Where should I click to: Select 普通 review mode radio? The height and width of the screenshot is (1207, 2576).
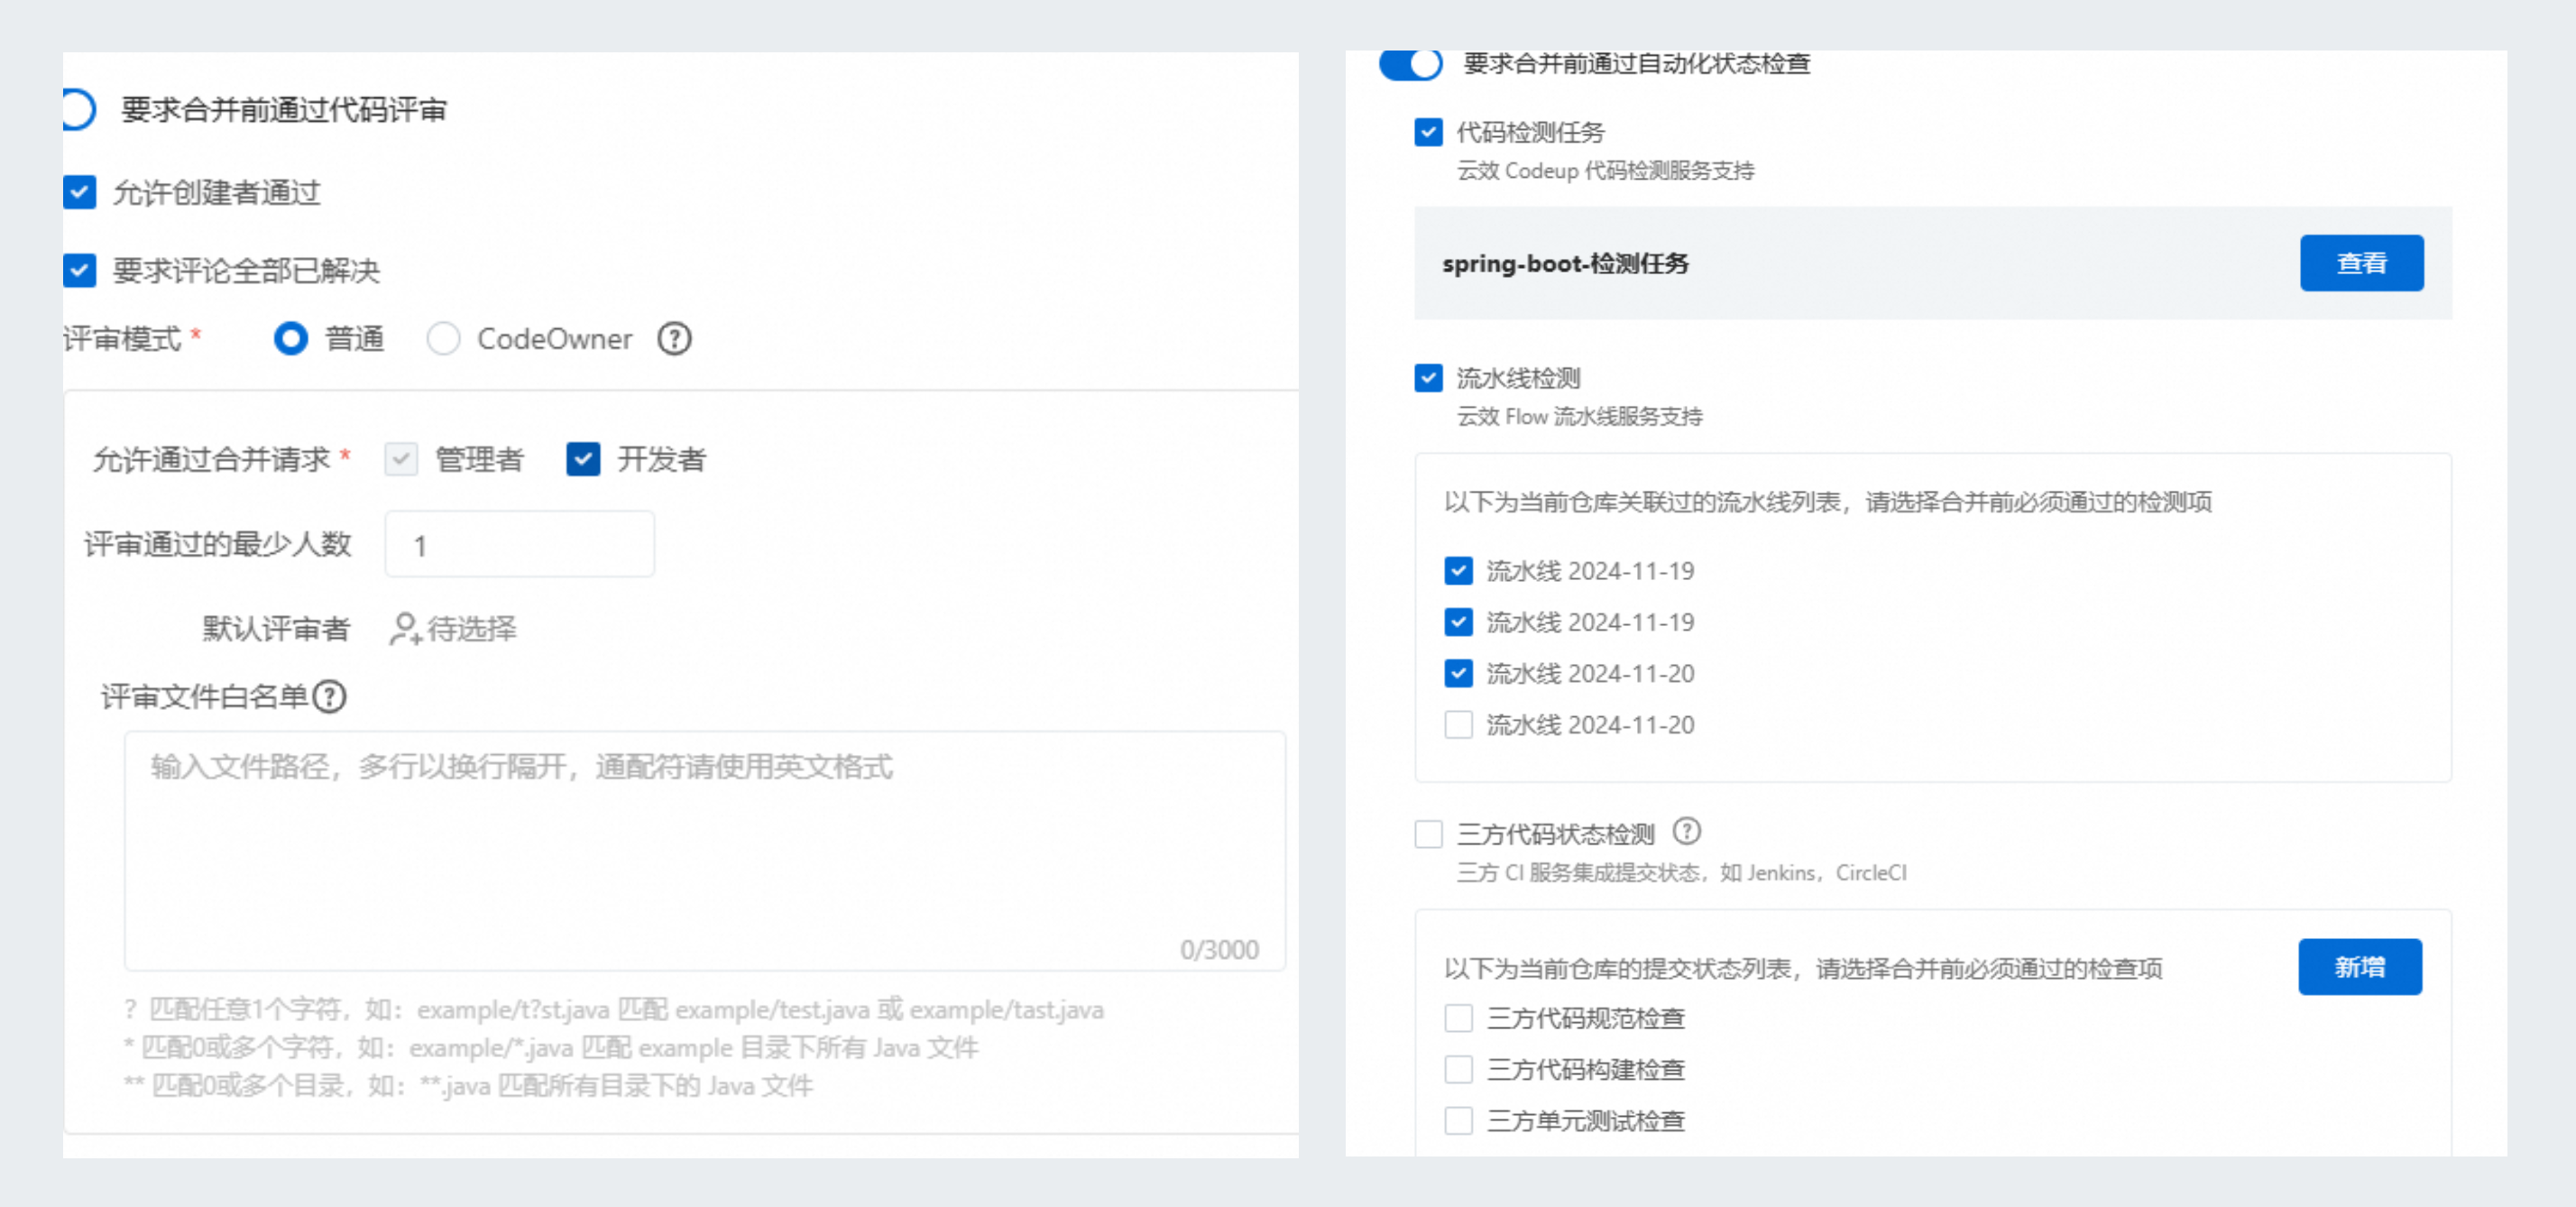tap(290, 339)
